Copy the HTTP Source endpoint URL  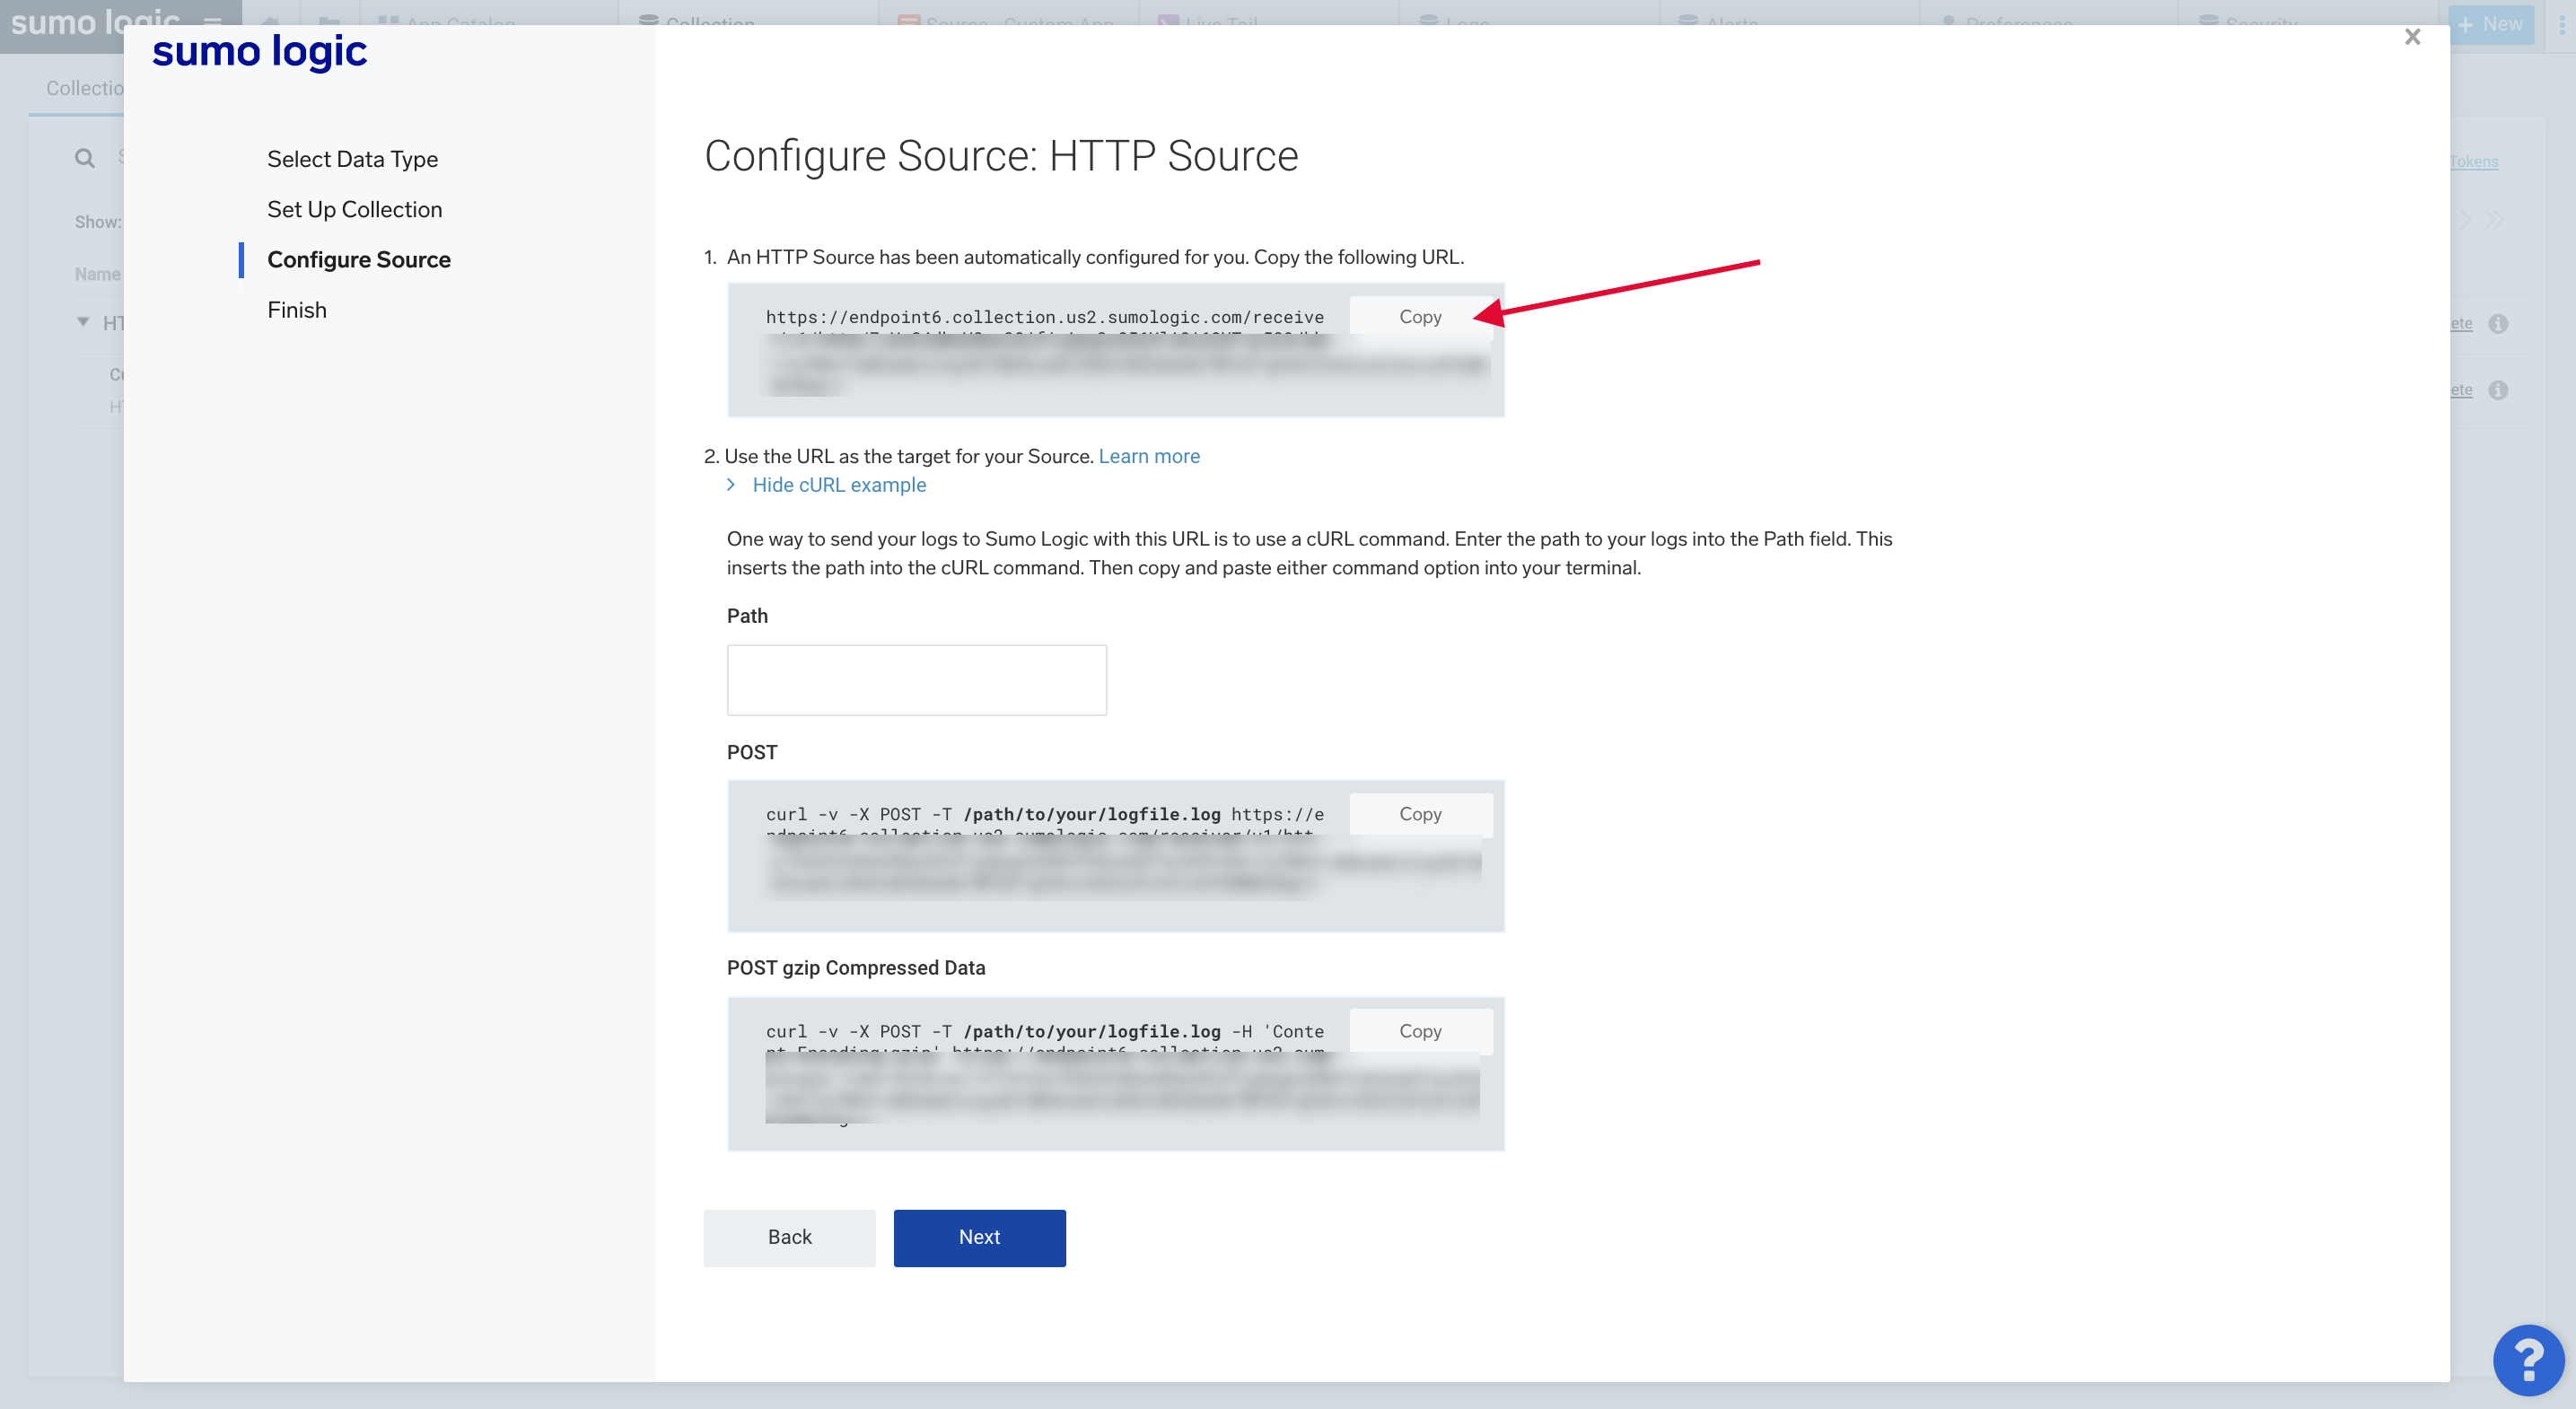pyautogui.click(x=1419, y=317)
